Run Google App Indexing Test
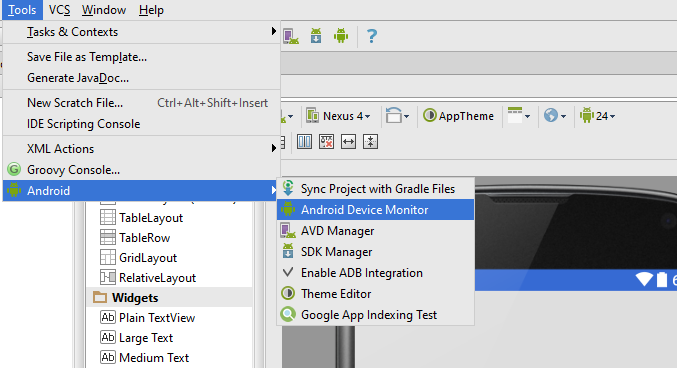677x368 pixels. point(376,315)
